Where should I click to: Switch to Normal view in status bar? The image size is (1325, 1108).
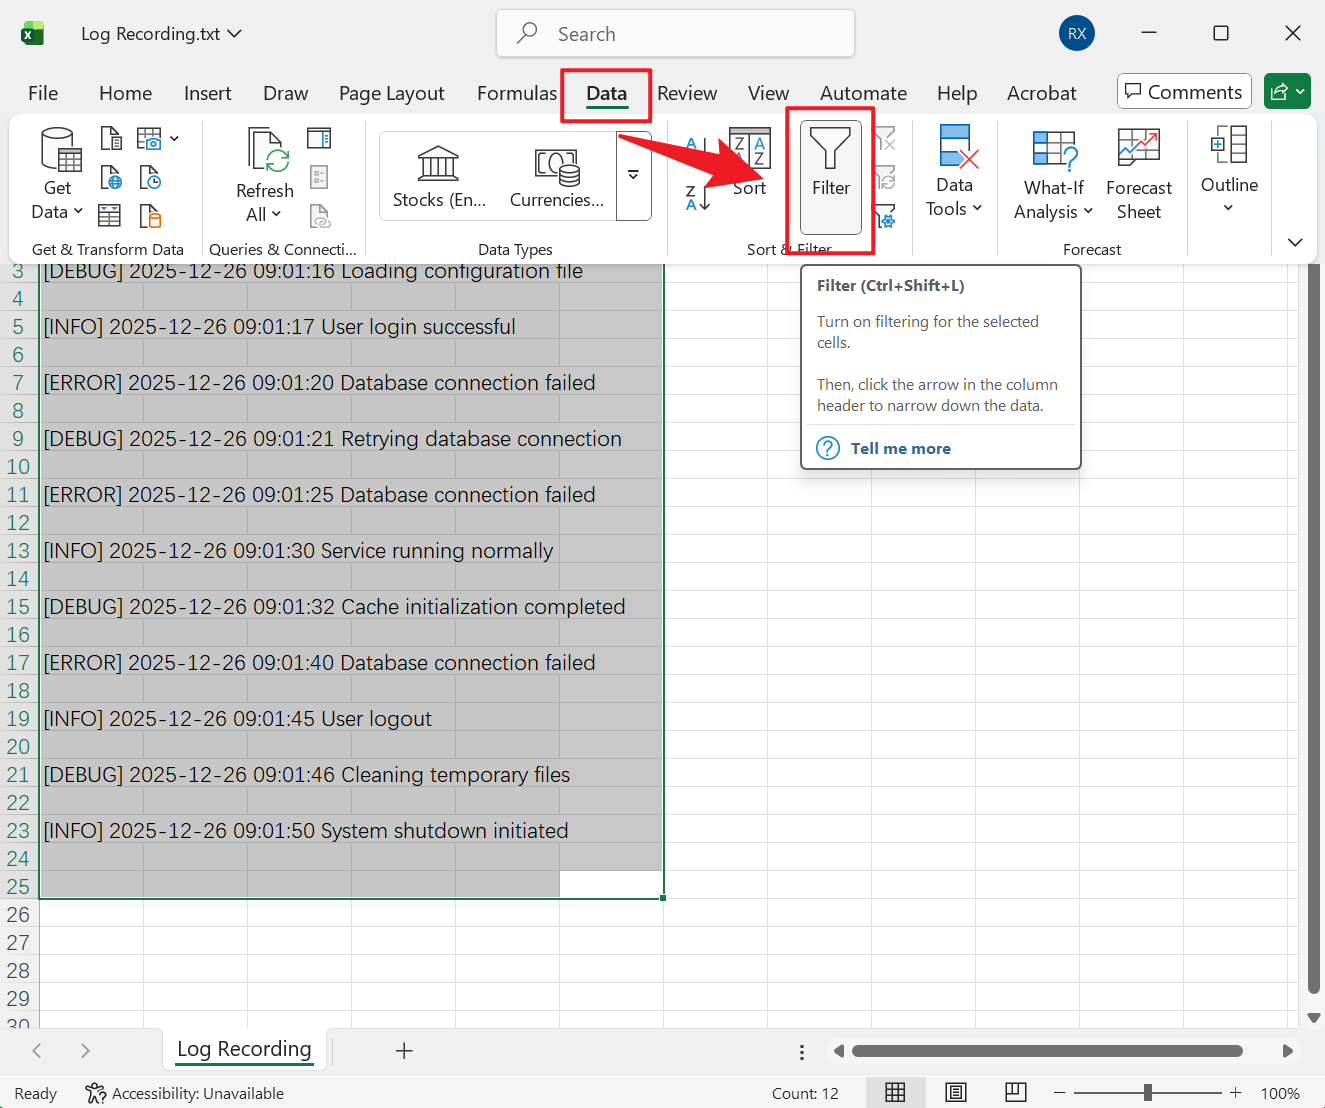click(895, 1092)
